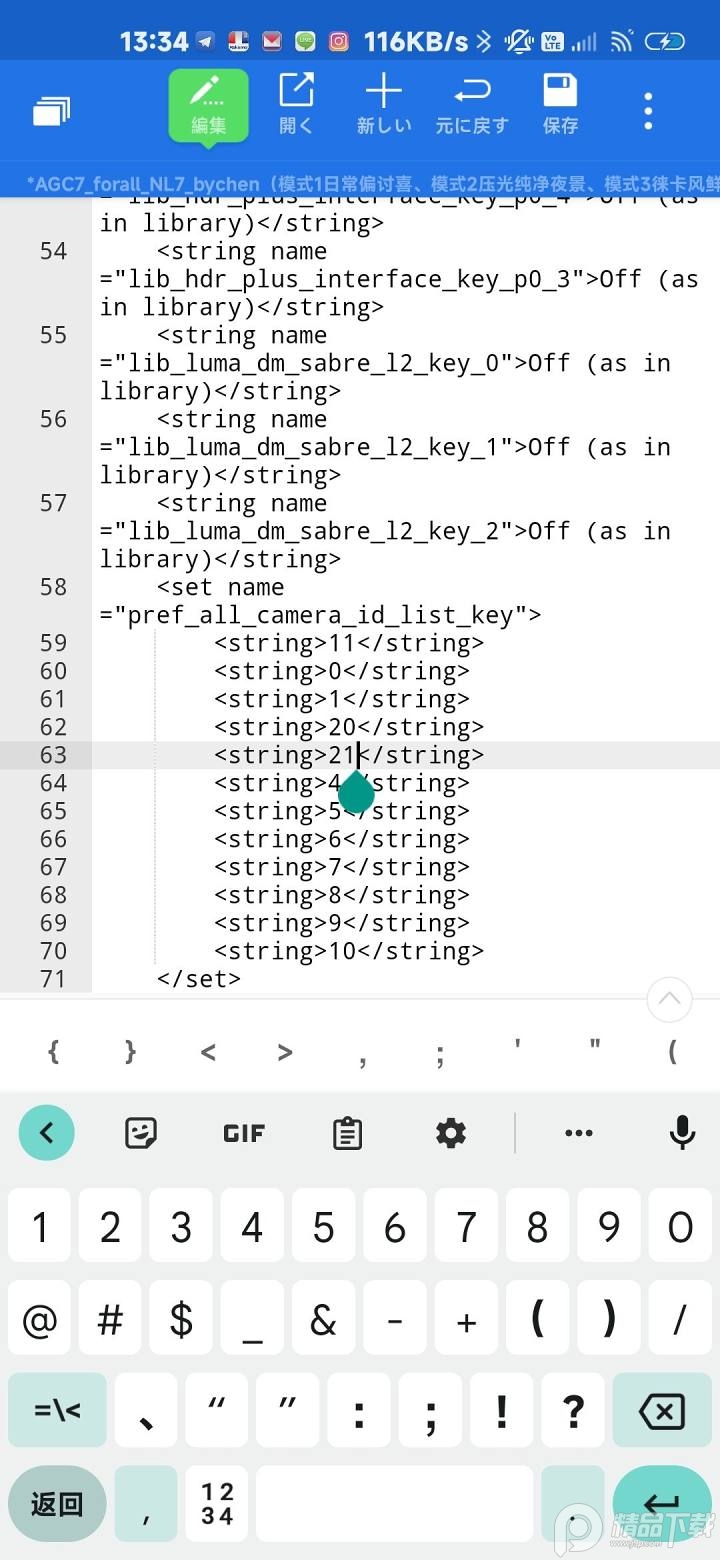Open the file tabs stack icon

51,111
